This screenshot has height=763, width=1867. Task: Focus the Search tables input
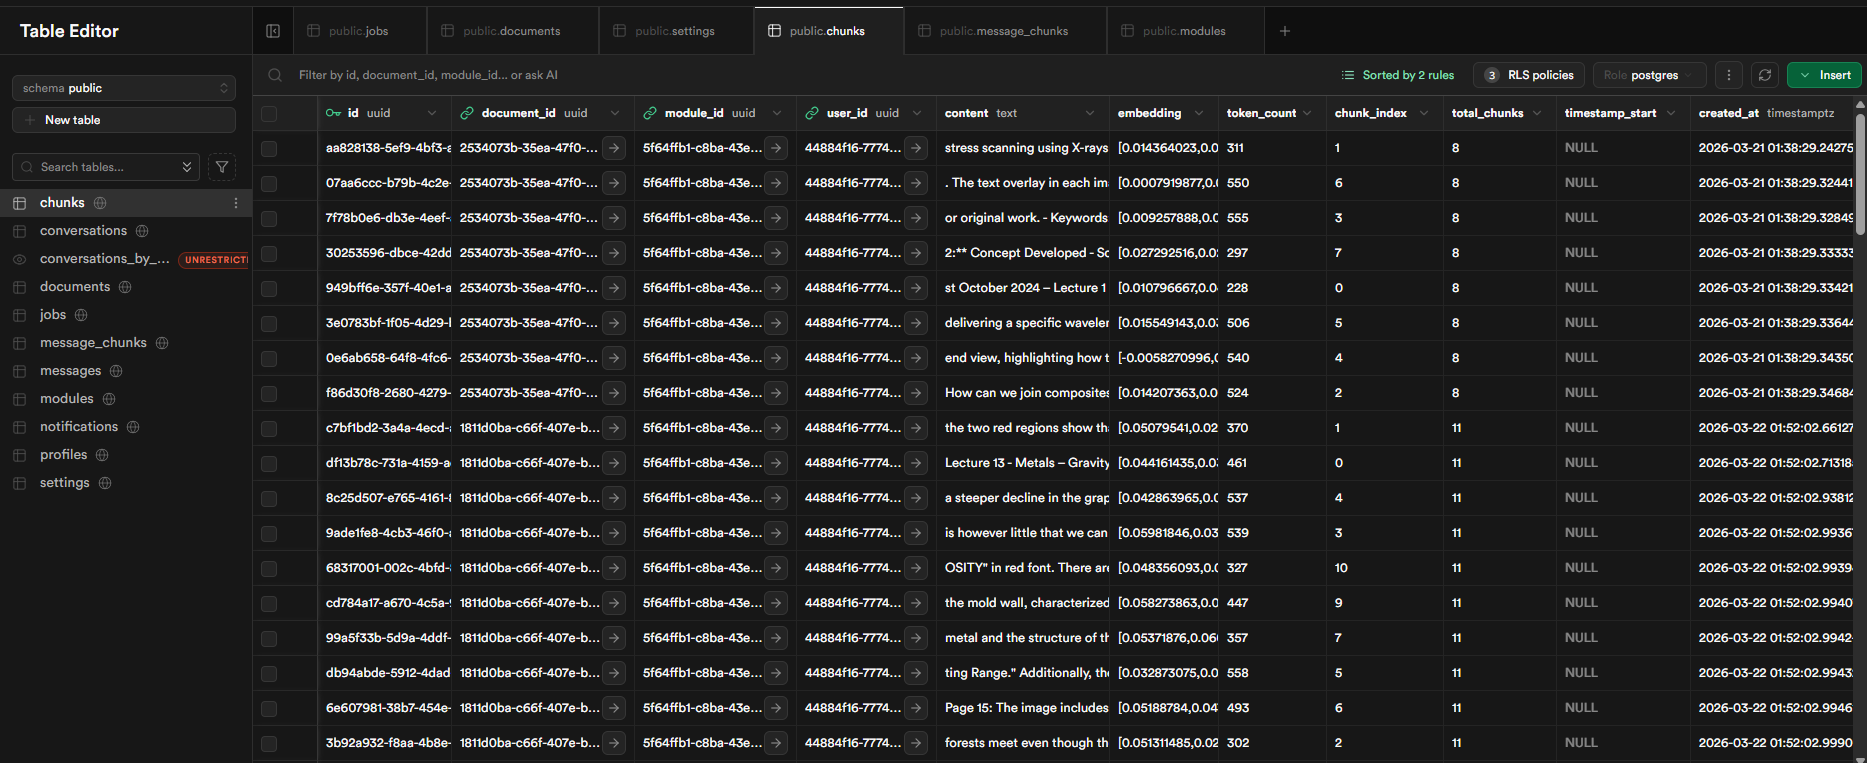tap(106, 167)
